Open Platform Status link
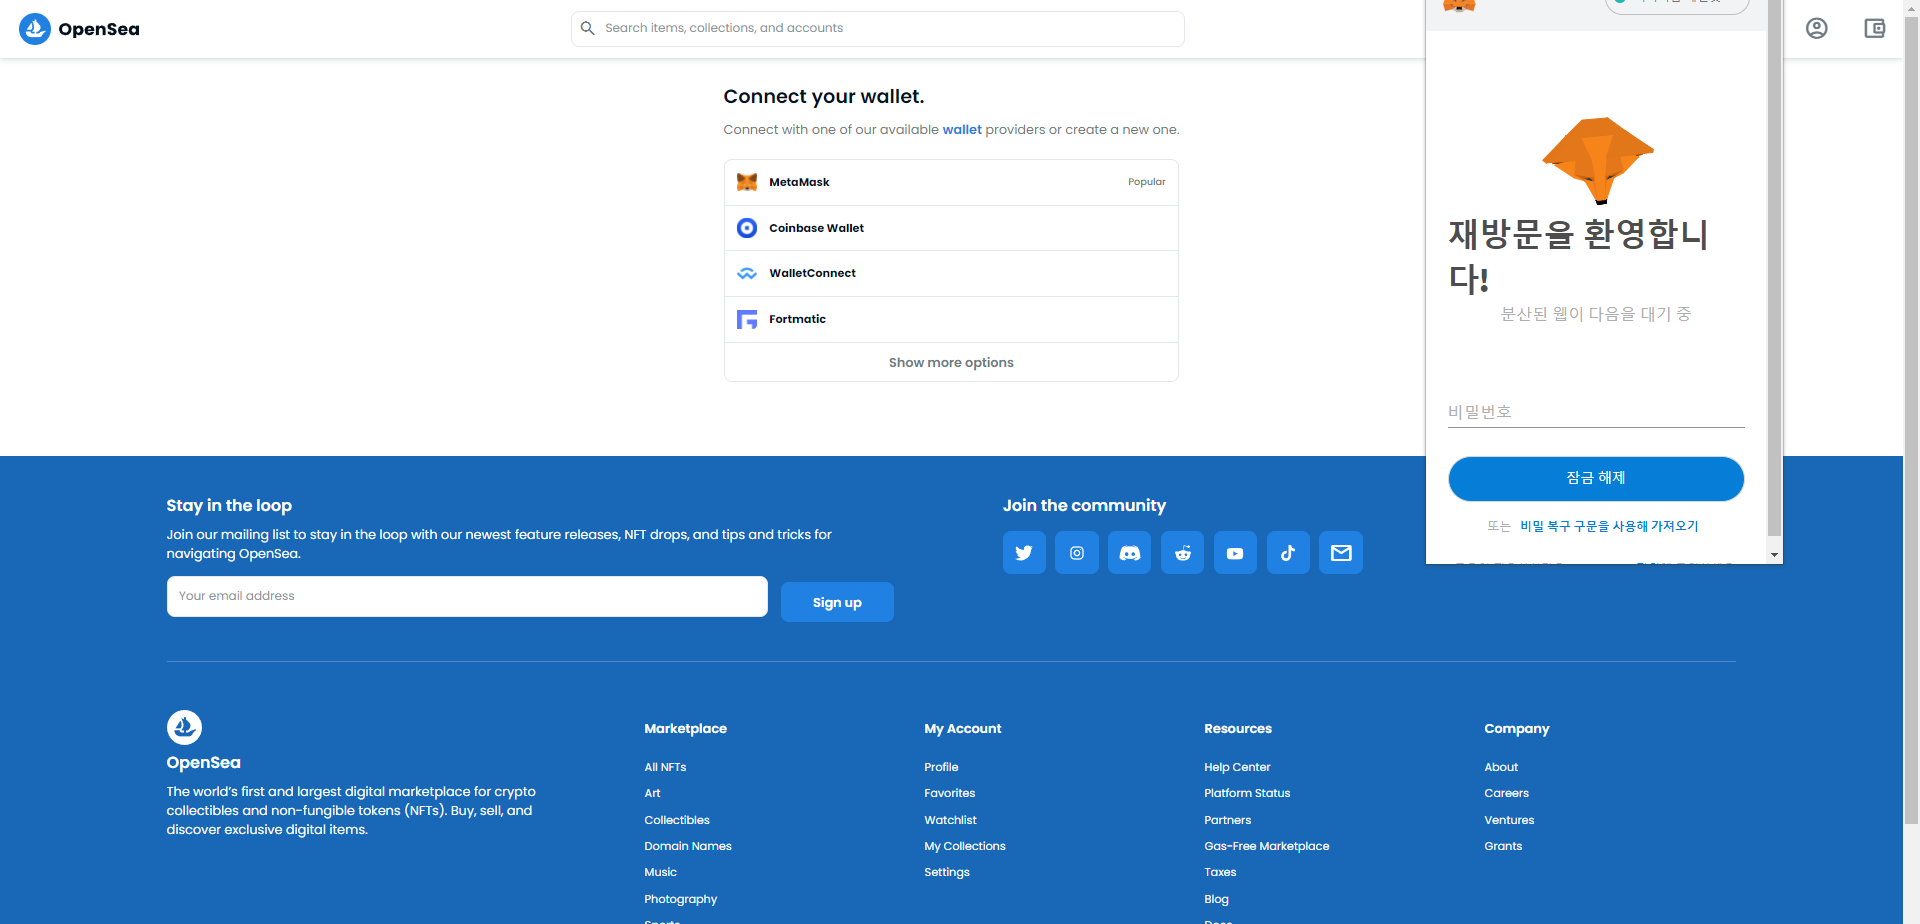This screenshot has height=924, width=1920. coord(1247,793)
